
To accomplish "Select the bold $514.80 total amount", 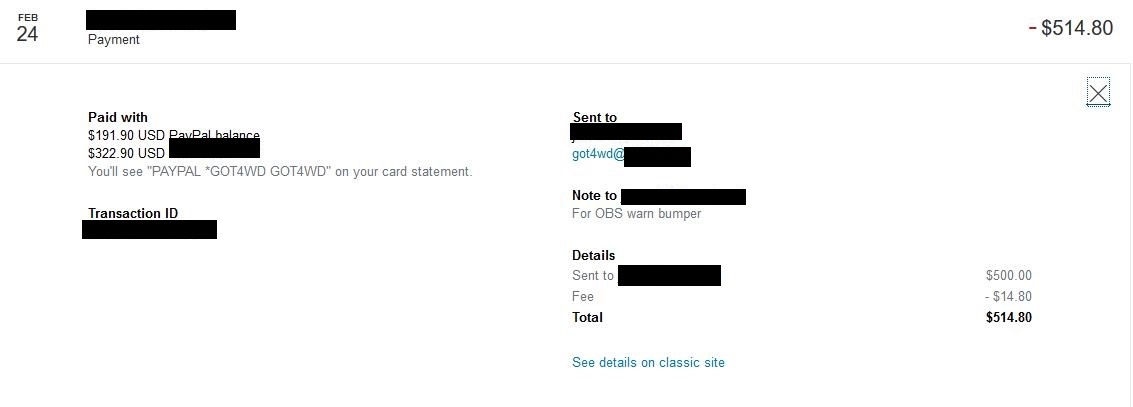I will click(1009, 317).
